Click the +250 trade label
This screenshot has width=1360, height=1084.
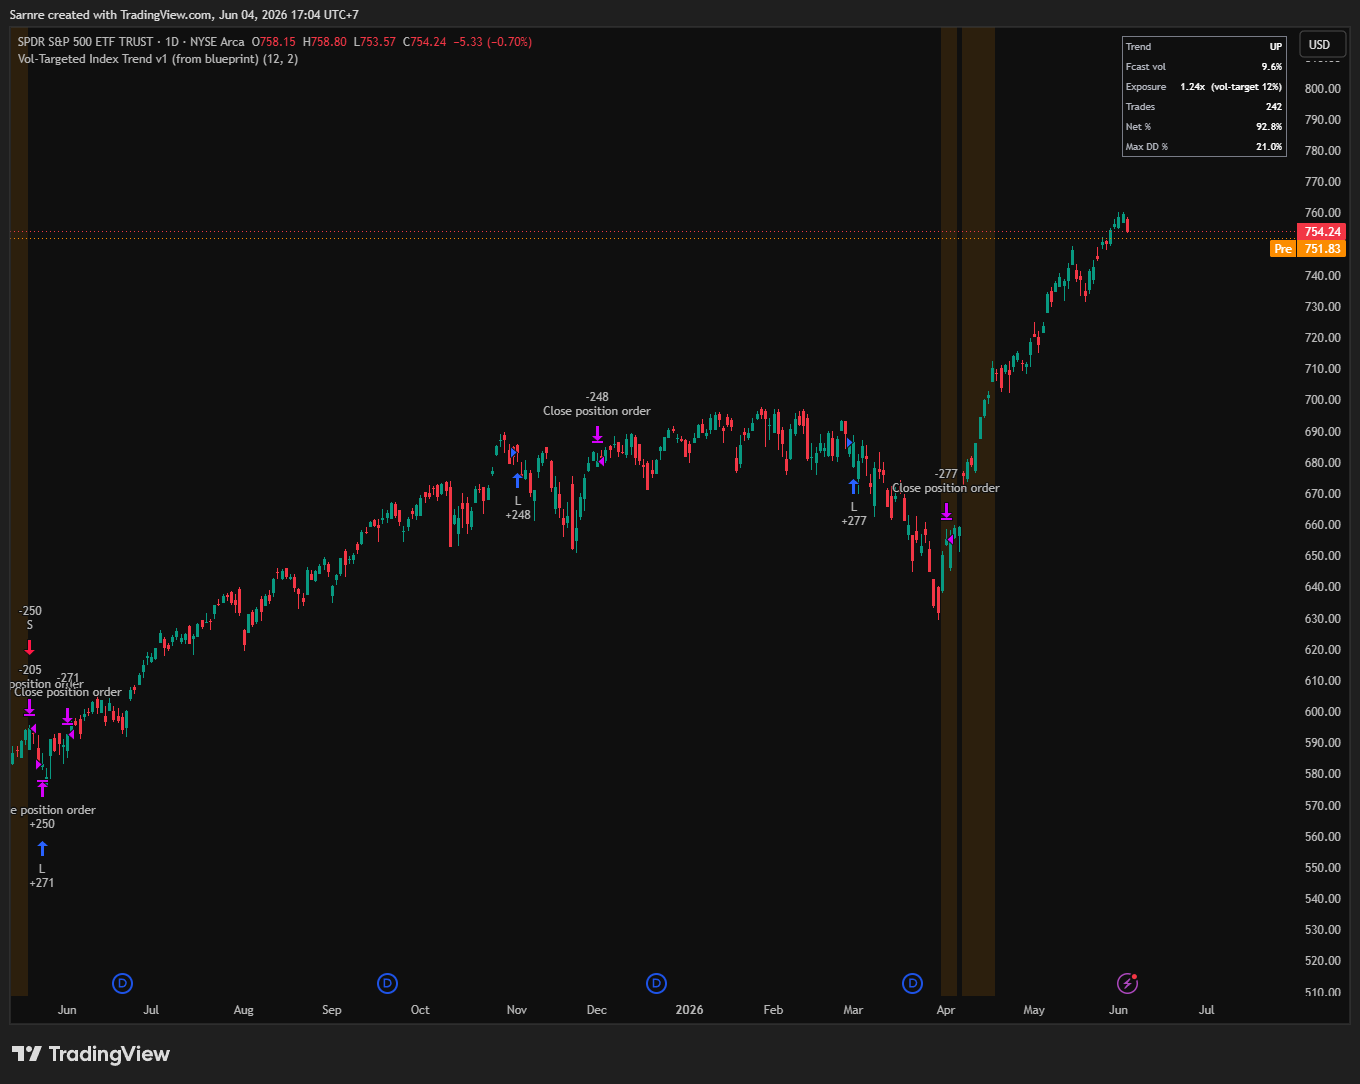click(x=42, y=824)
